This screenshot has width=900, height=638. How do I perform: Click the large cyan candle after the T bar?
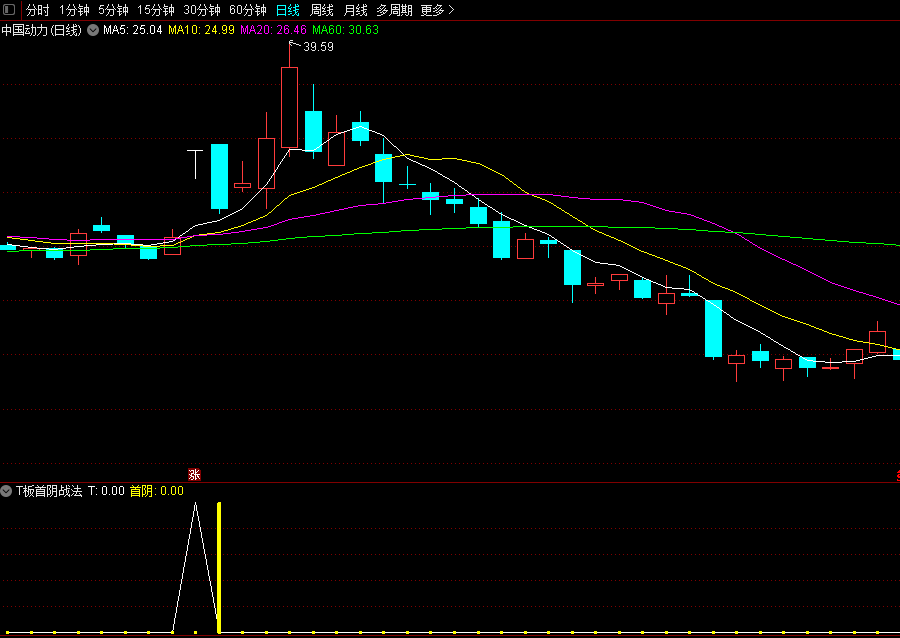(219, 177)
